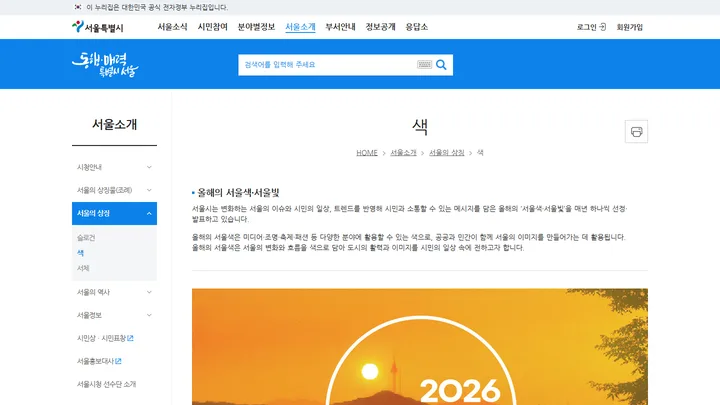Open the virtual keyboard icon in search
The width and height of the screenshot is (720, 405).
[424, 65]
